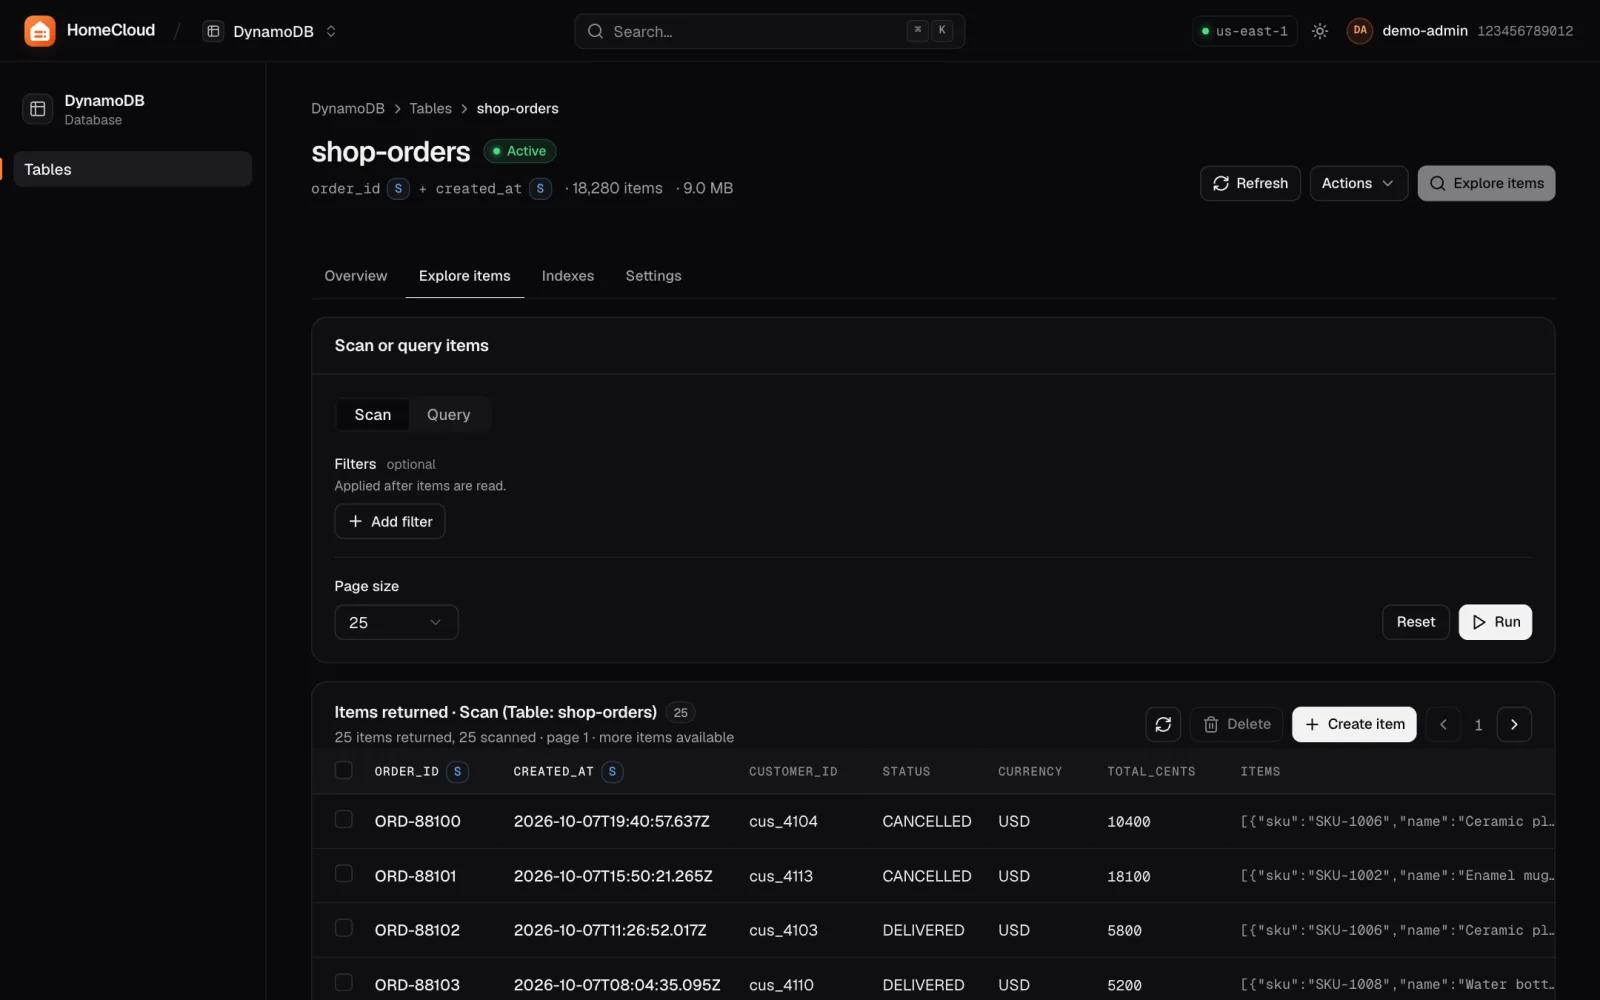This screenshot has height=1000, width=1600.
Task: Open order ORD-88100
Action: click(x=418, y=821)
